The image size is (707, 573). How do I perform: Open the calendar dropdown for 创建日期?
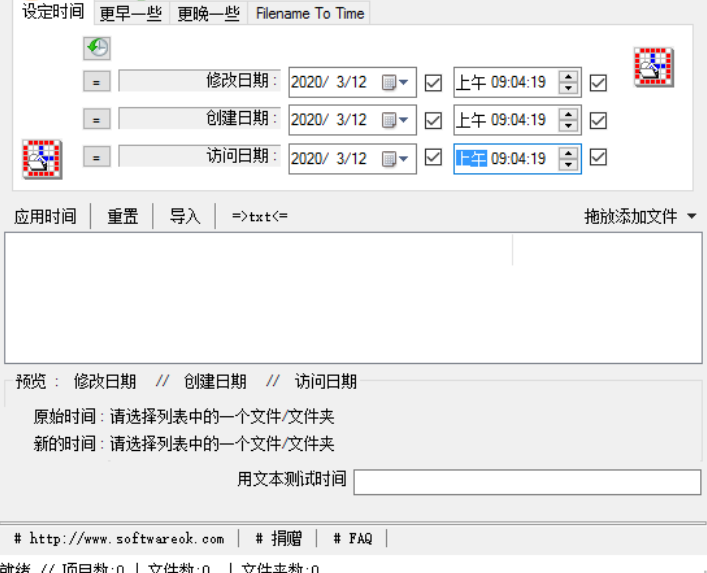(x=395, y=120)
